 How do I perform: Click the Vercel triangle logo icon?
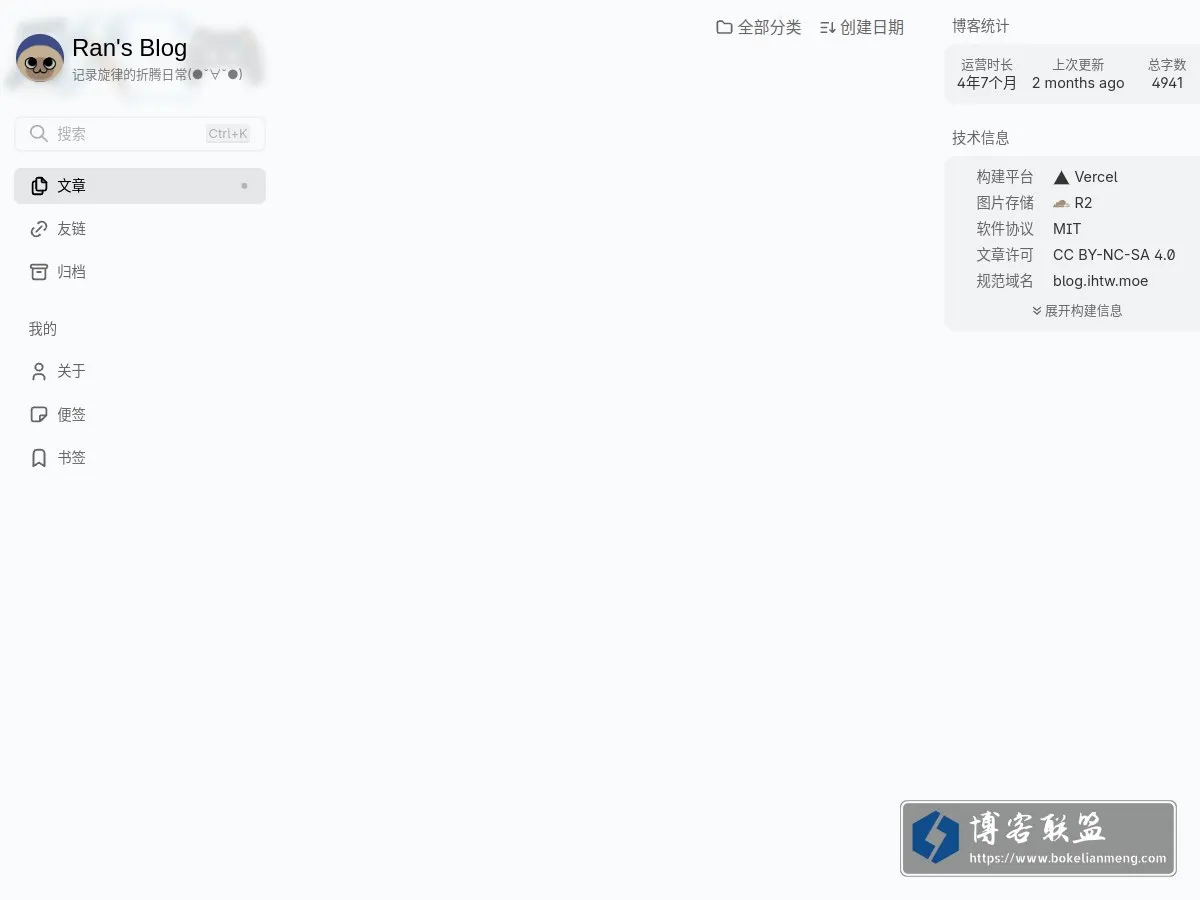click(1061, 177)
